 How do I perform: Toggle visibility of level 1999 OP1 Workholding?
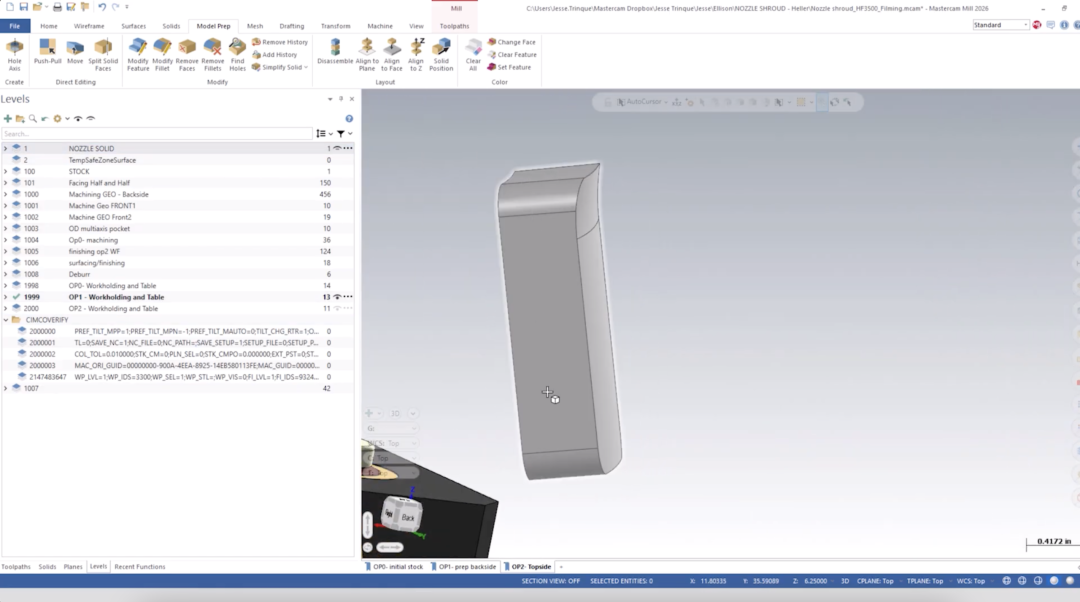pos(338,297)
